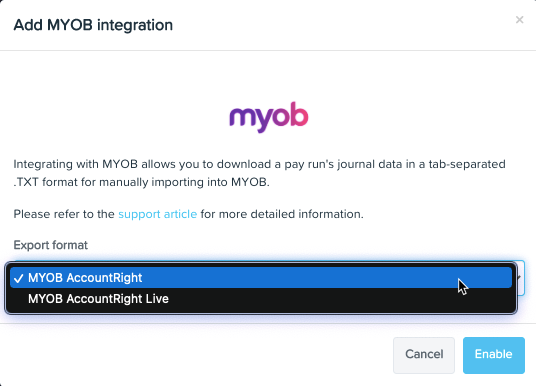
Task: Click the dialog footer left of Cancel
Action: [x=197, y=355]
